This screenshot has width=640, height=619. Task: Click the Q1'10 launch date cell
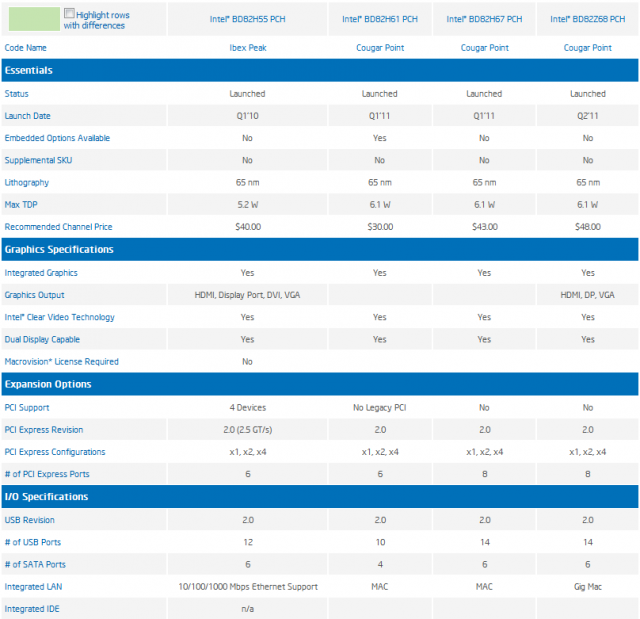247,116
